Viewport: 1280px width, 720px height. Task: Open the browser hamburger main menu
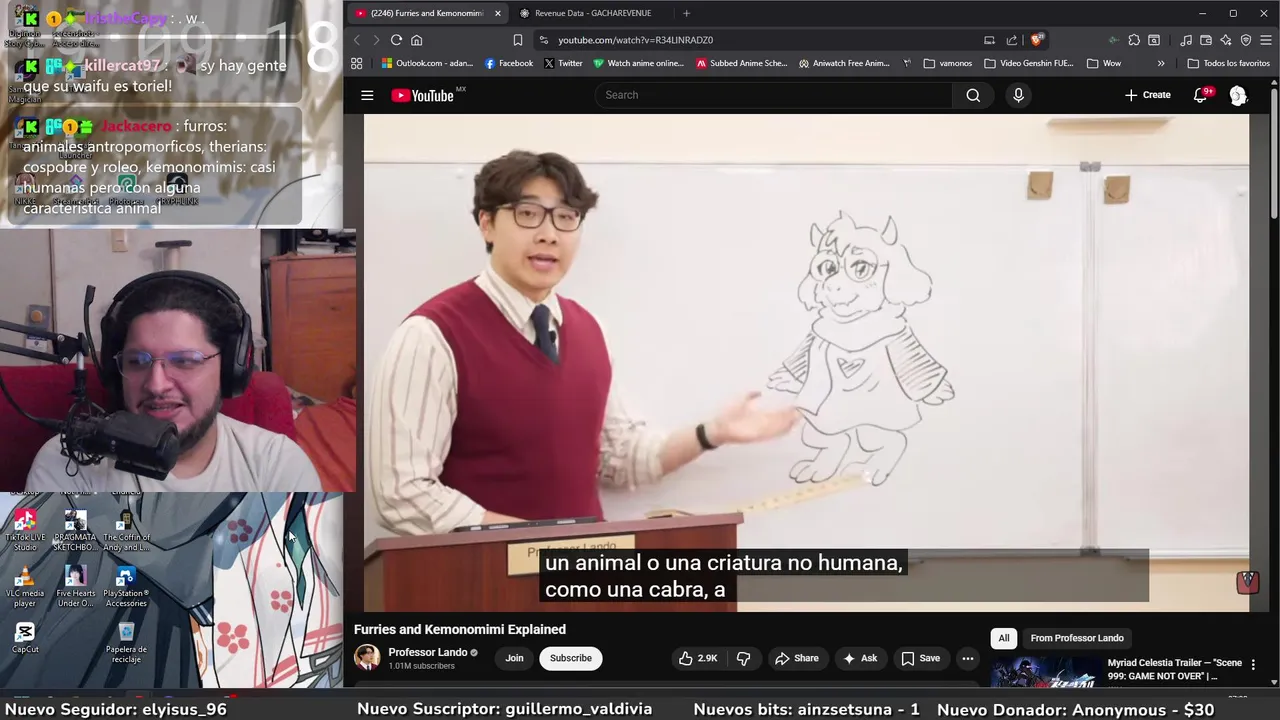tap(1266, 40)
